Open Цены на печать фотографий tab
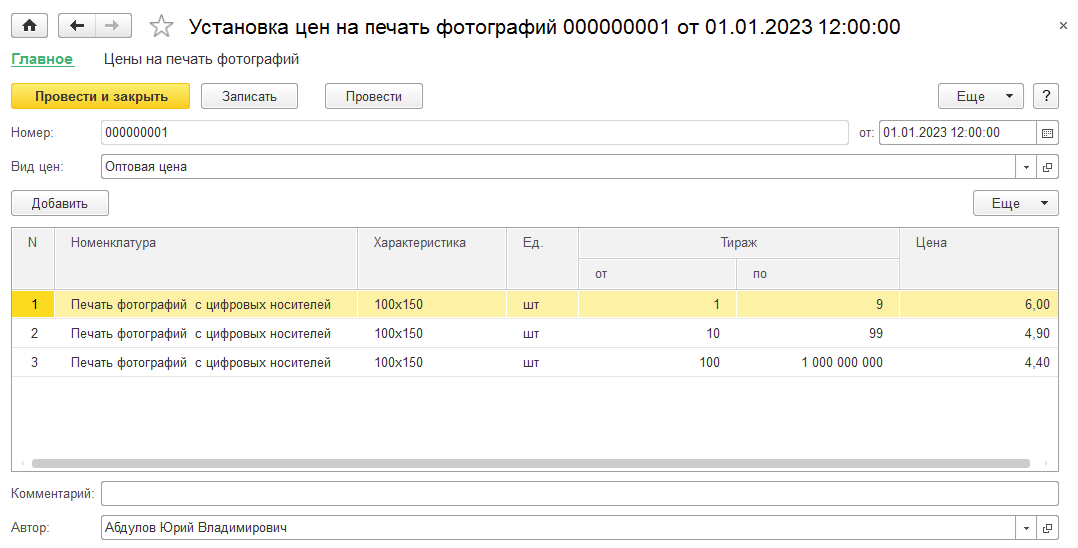Screen dimensions: 1078x548 point(202,59)
